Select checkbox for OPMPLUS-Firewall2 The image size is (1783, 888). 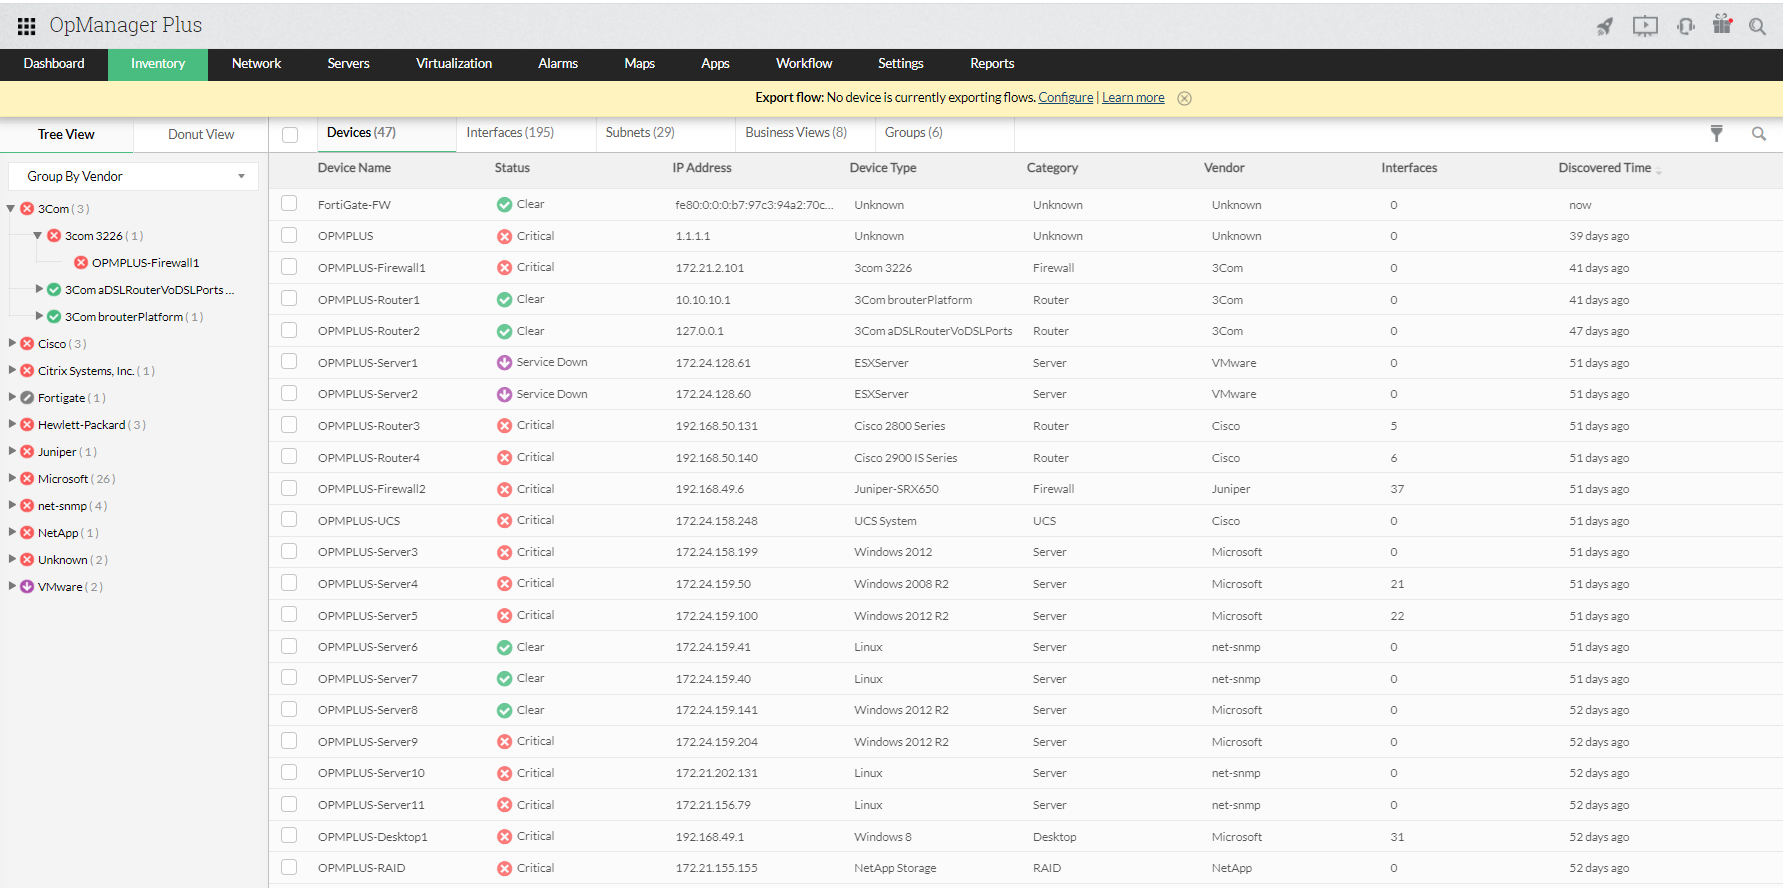click(x=289, y=488)
